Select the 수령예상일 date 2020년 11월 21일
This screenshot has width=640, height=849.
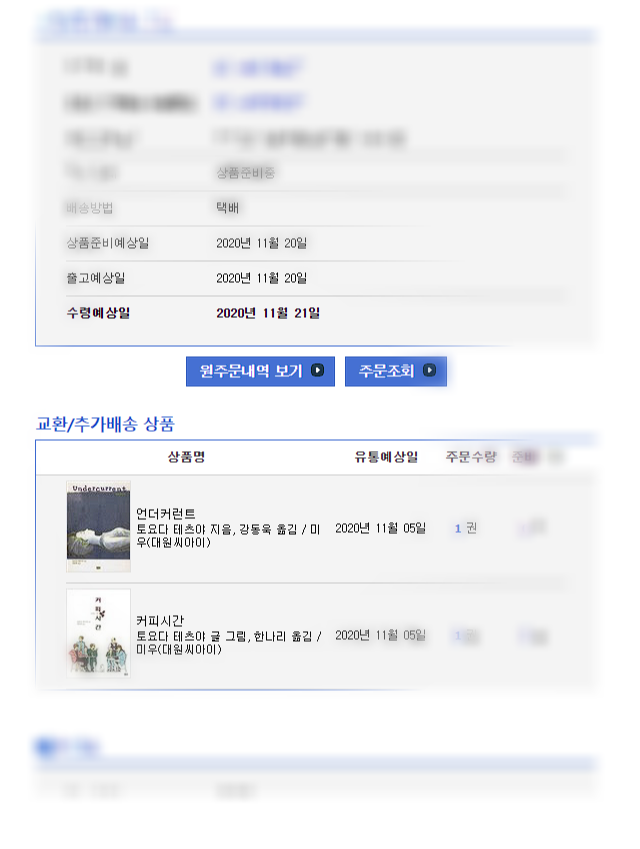268,313
